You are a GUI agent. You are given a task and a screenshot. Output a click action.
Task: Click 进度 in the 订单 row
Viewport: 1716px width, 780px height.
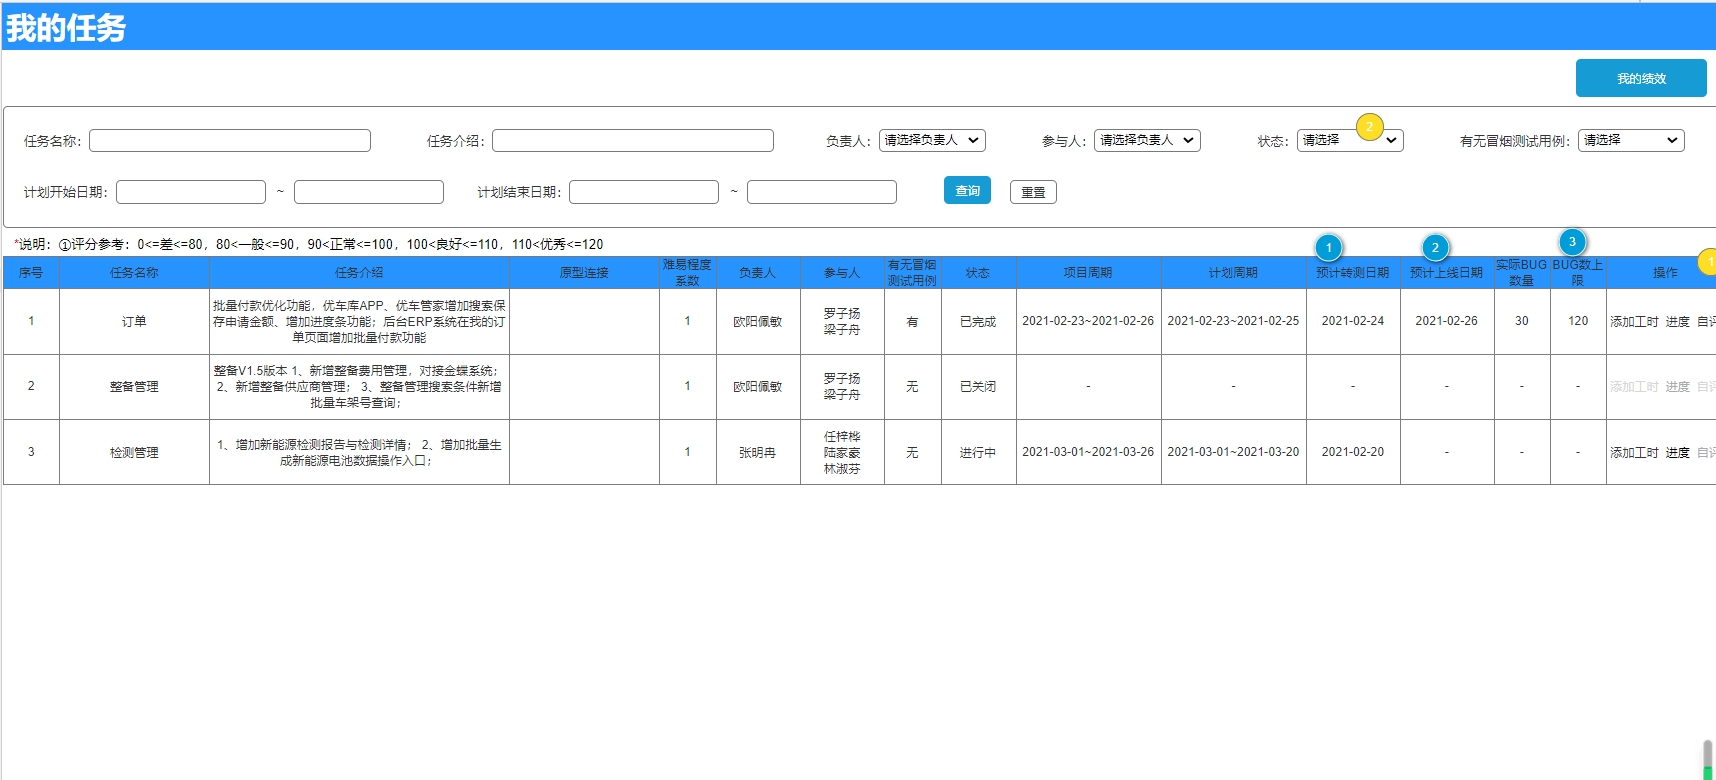1677,321
